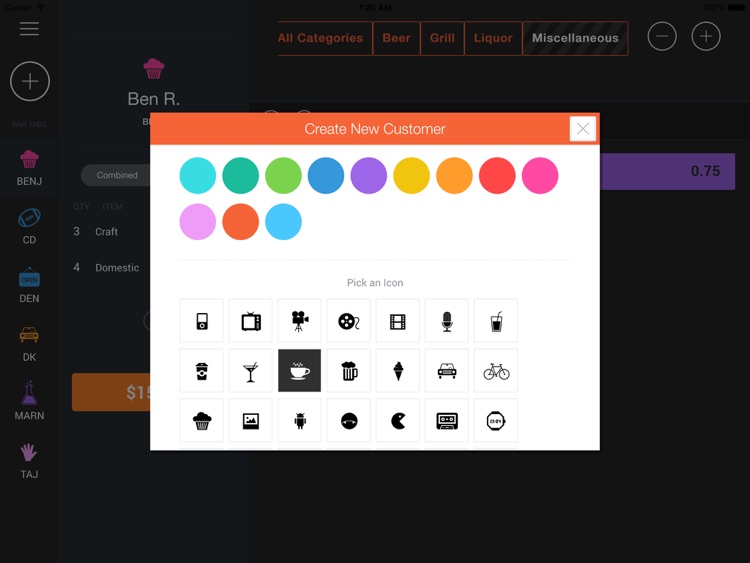
Task: Pick the cupcake icon in dialog
Action: tap(201, 420)
